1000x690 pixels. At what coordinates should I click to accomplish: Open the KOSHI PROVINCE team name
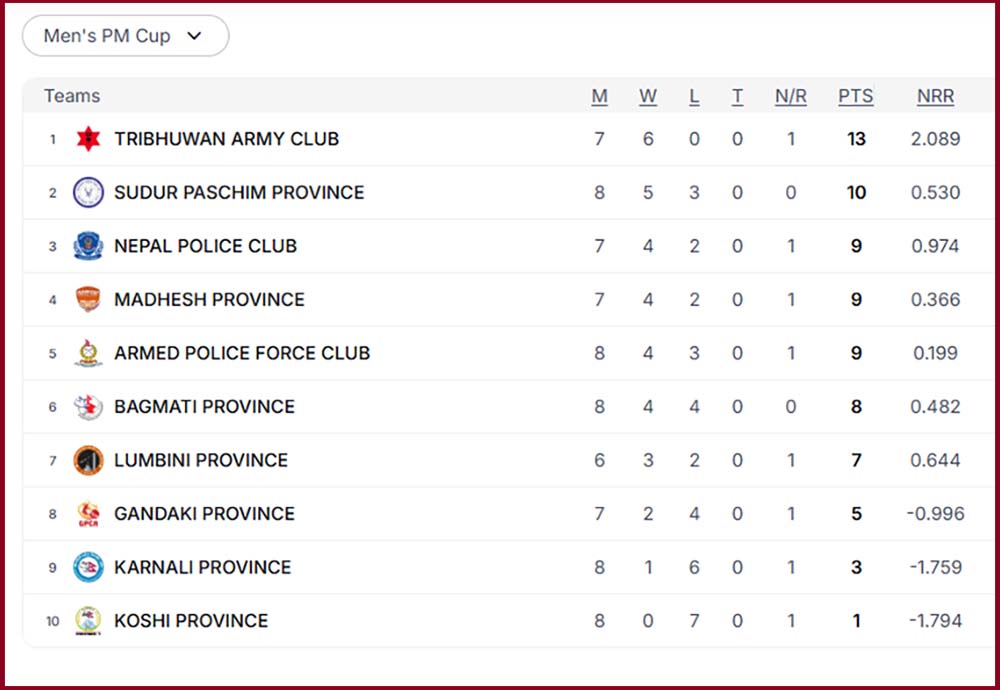click(191, 621)
